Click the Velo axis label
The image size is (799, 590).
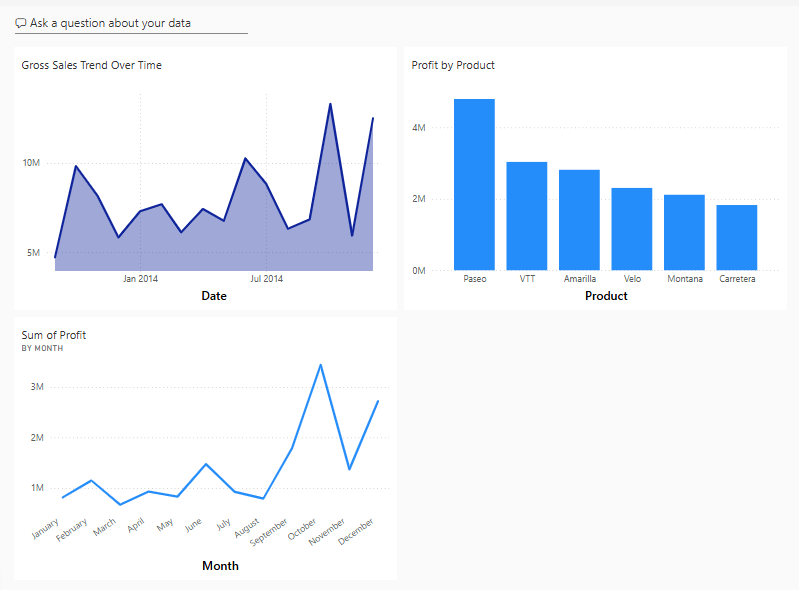[x=632, y=279]
